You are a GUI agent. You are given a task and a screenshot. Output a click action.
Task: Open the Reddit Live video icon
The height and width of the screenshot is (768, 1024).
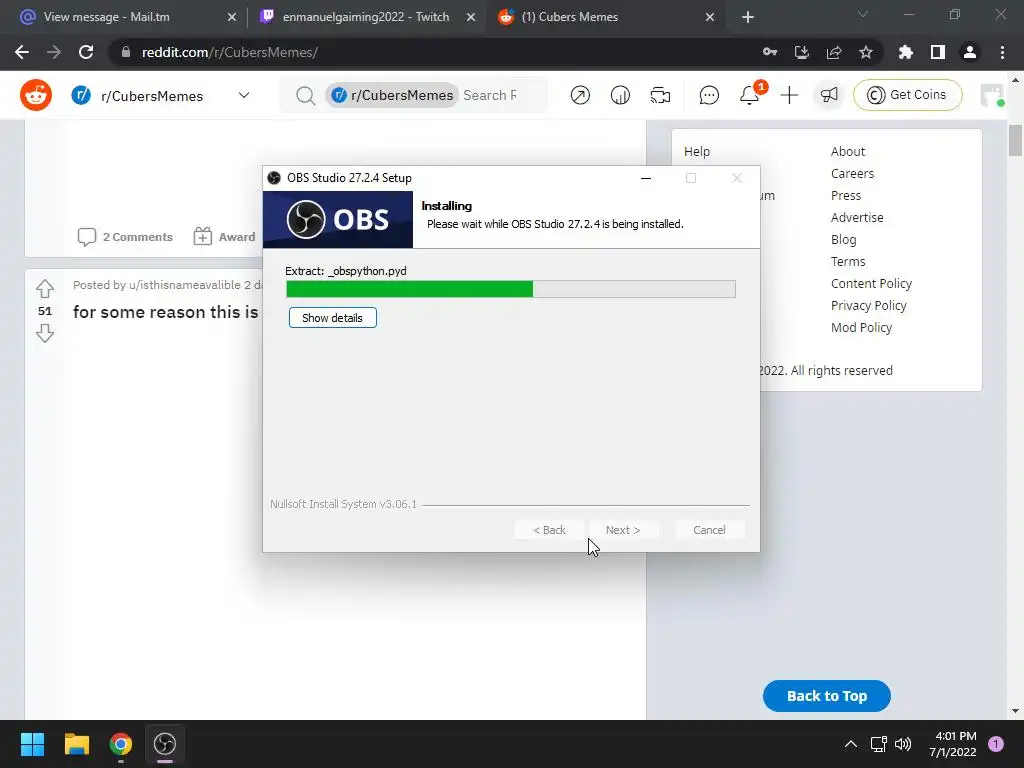tap(660, 95)
